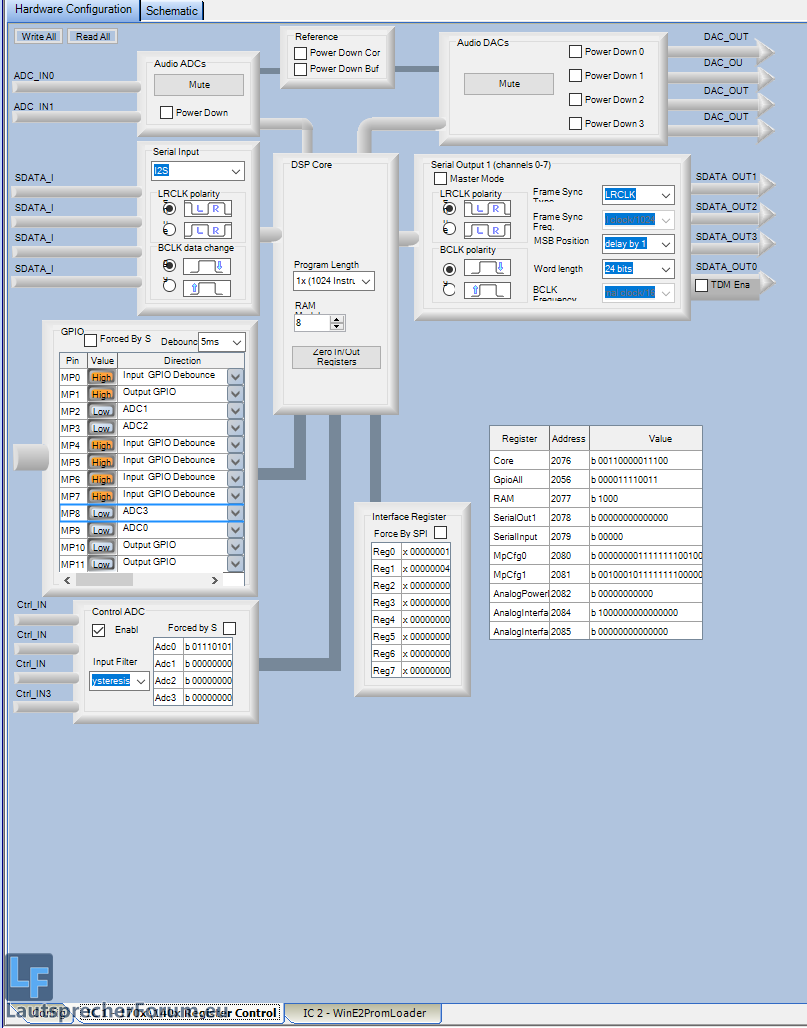The image size is (807, 1028).
Task: Open the IC 2 - WinE2PromLoader tab
Action: (x=364, y=1013)
